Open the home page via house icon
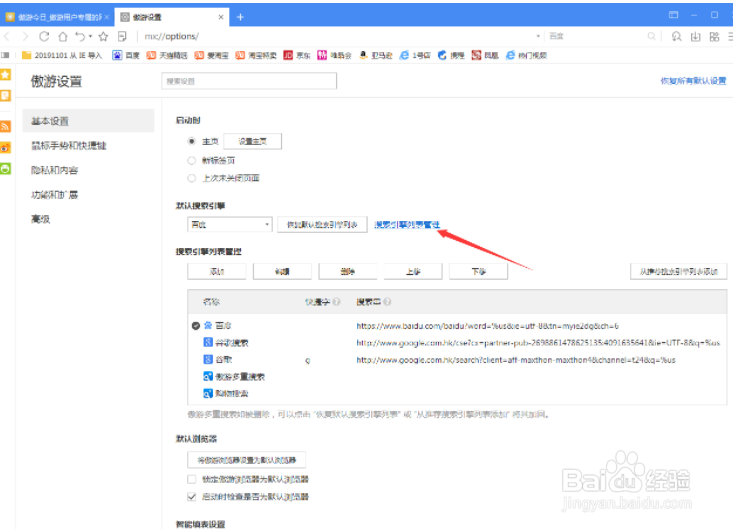The image size is (733, 529). pos(63,36)
